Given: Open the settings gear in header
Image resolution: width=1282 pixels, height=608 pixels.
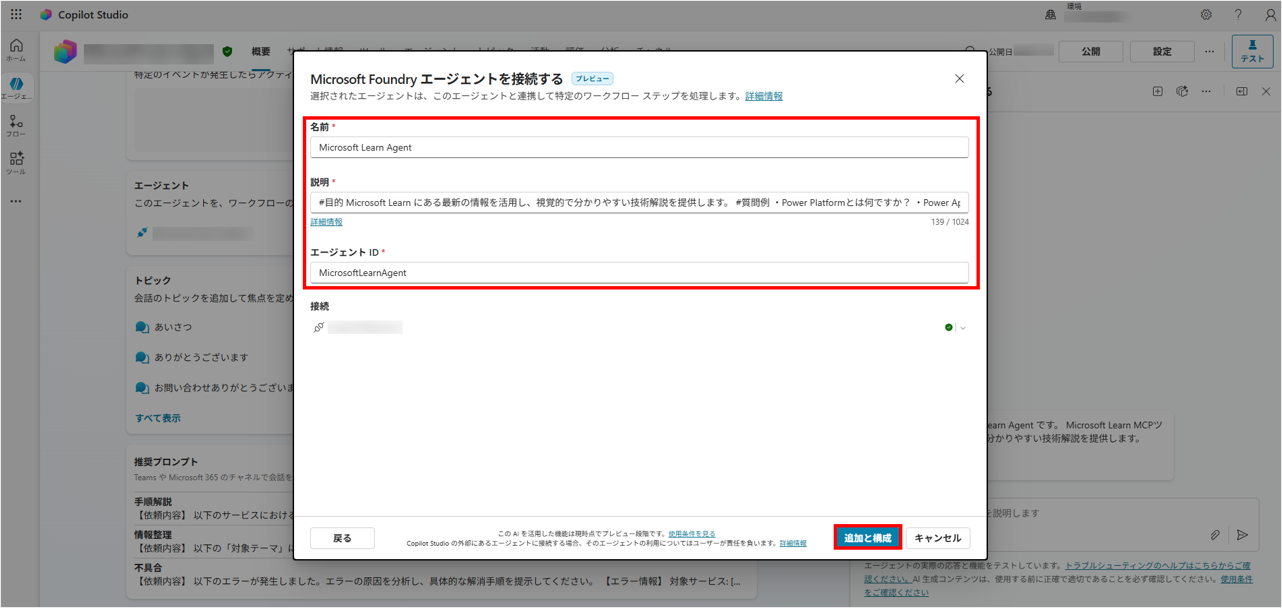Looking at the screenshot, I should [1206, 15].
